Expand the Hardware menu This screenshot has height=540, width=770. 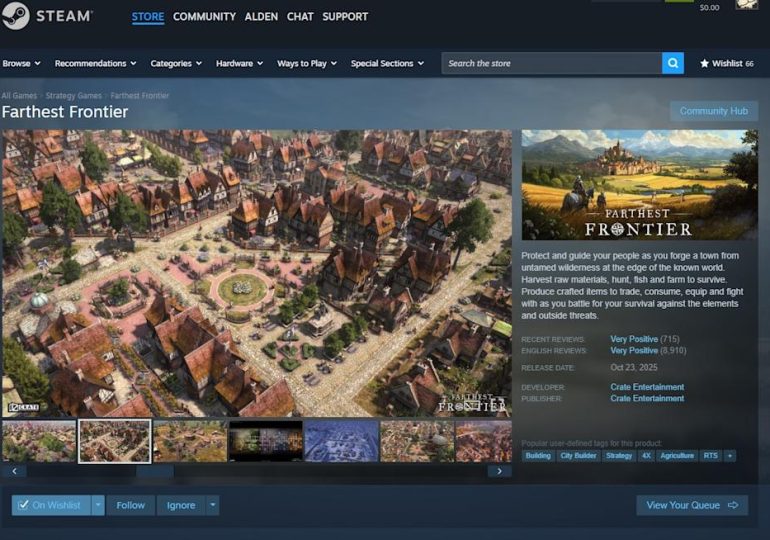pyautogui.click(x=239, y=63)
